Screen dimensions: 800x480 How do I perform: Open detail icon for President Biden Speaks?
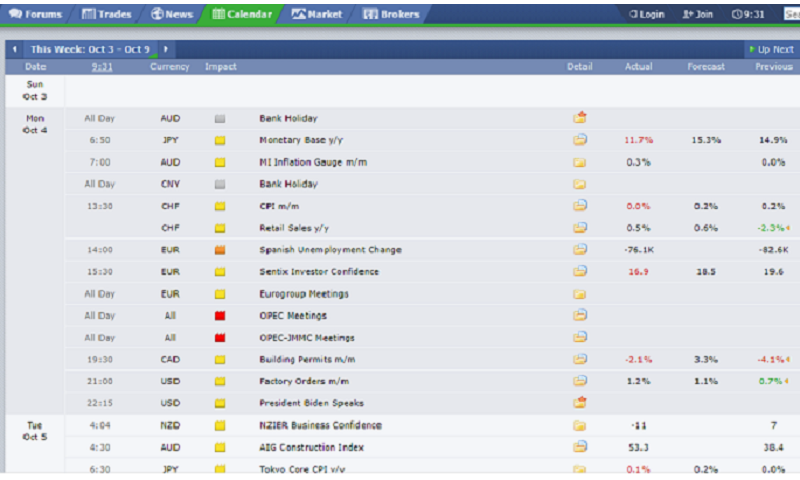tap(579, 403)
